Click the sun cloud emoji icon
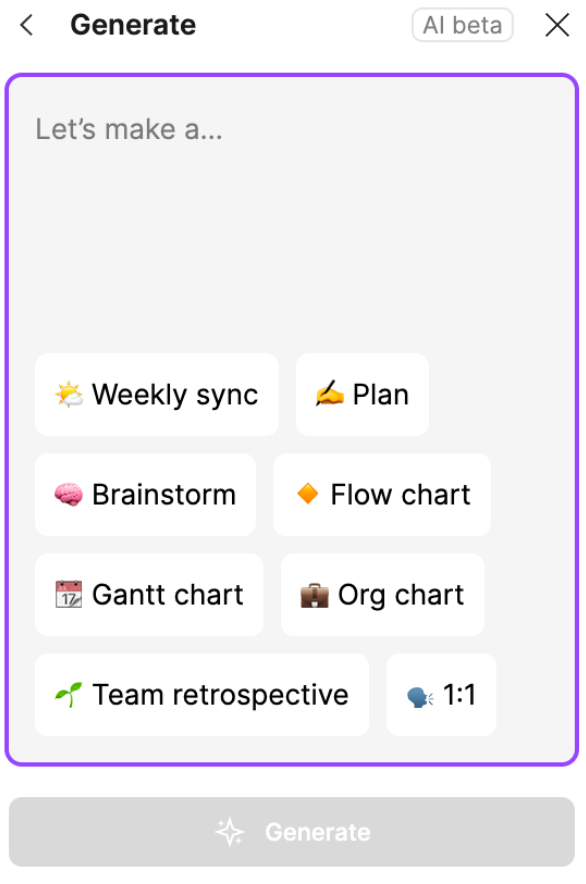The width and height of the screenshot is (586, 884). tap(69, 395)
